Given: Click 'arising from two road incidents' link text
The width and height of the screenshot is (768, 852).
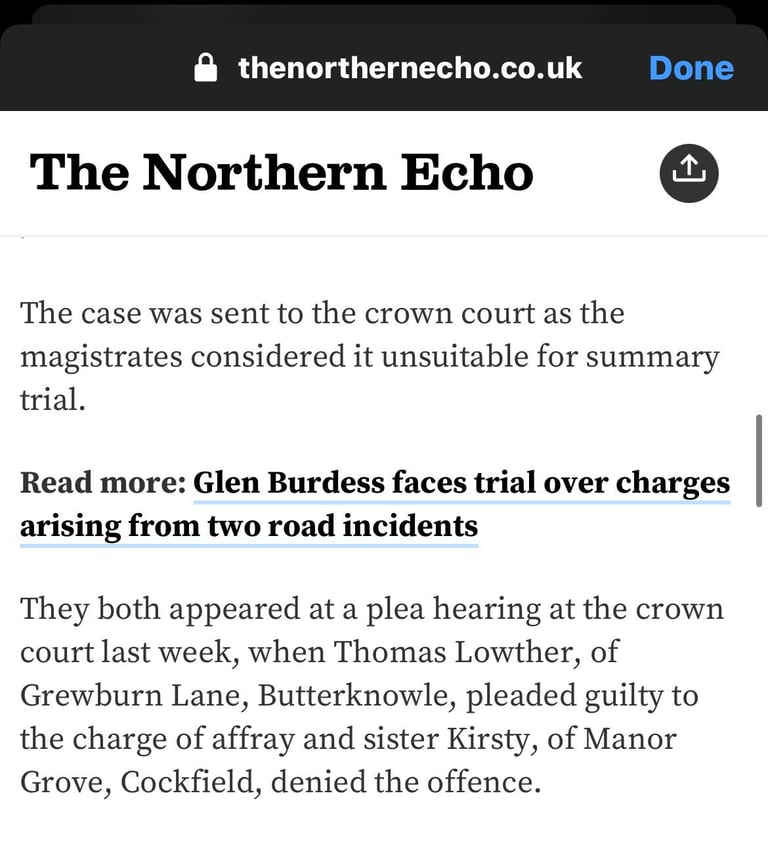Looking at the screenshot, I should pyautogui.click(x=249, y=526).
